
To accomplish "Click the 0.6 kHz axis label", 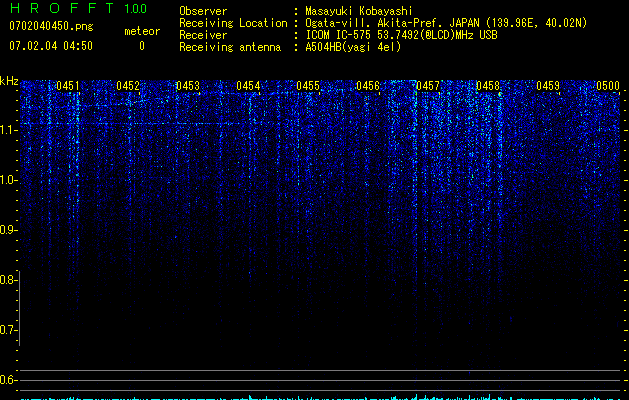I will pyautogui.click(x=9, y=380).
